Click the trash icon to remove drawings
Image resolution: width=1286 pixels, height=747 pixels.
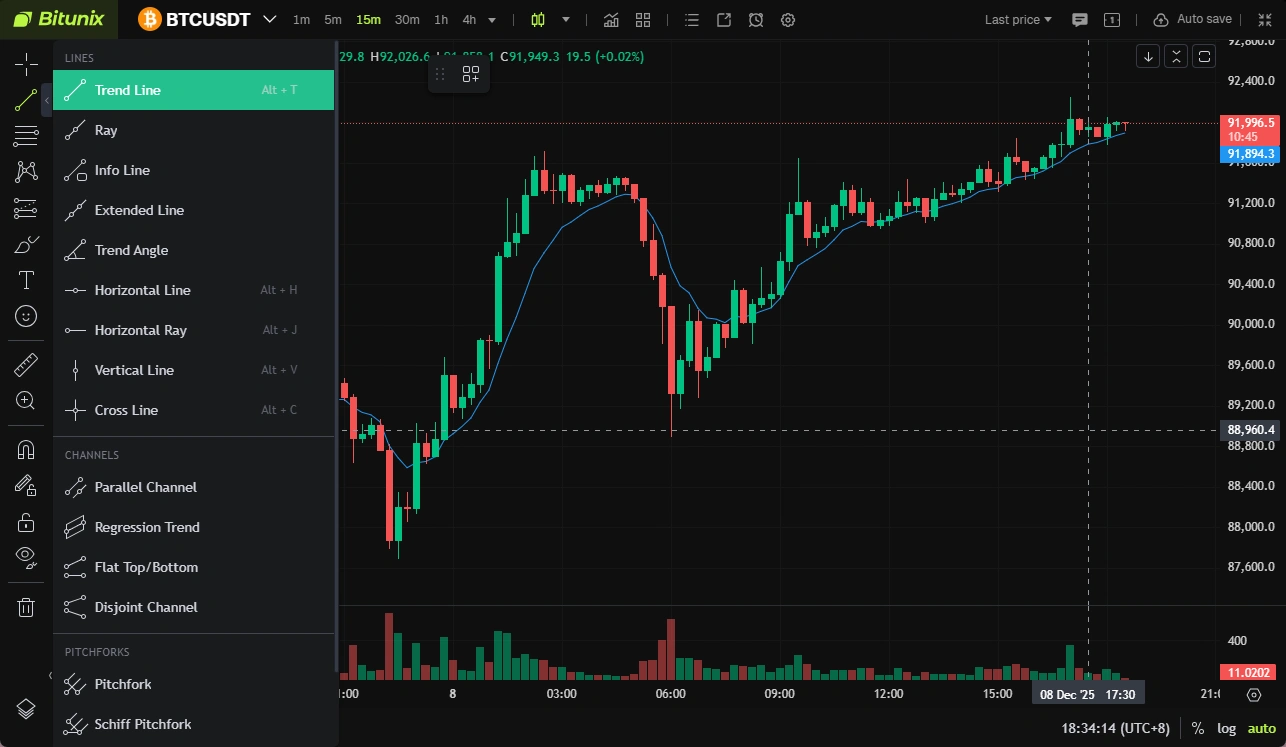click(x=26, y=607)
